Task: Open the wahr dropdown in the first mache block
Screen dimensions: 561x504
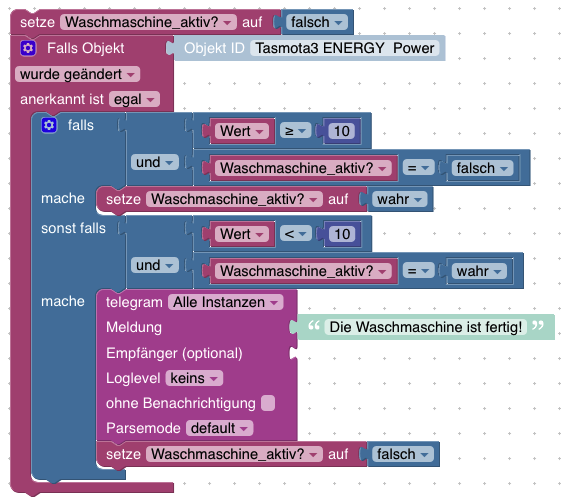Action: [399, 199]
